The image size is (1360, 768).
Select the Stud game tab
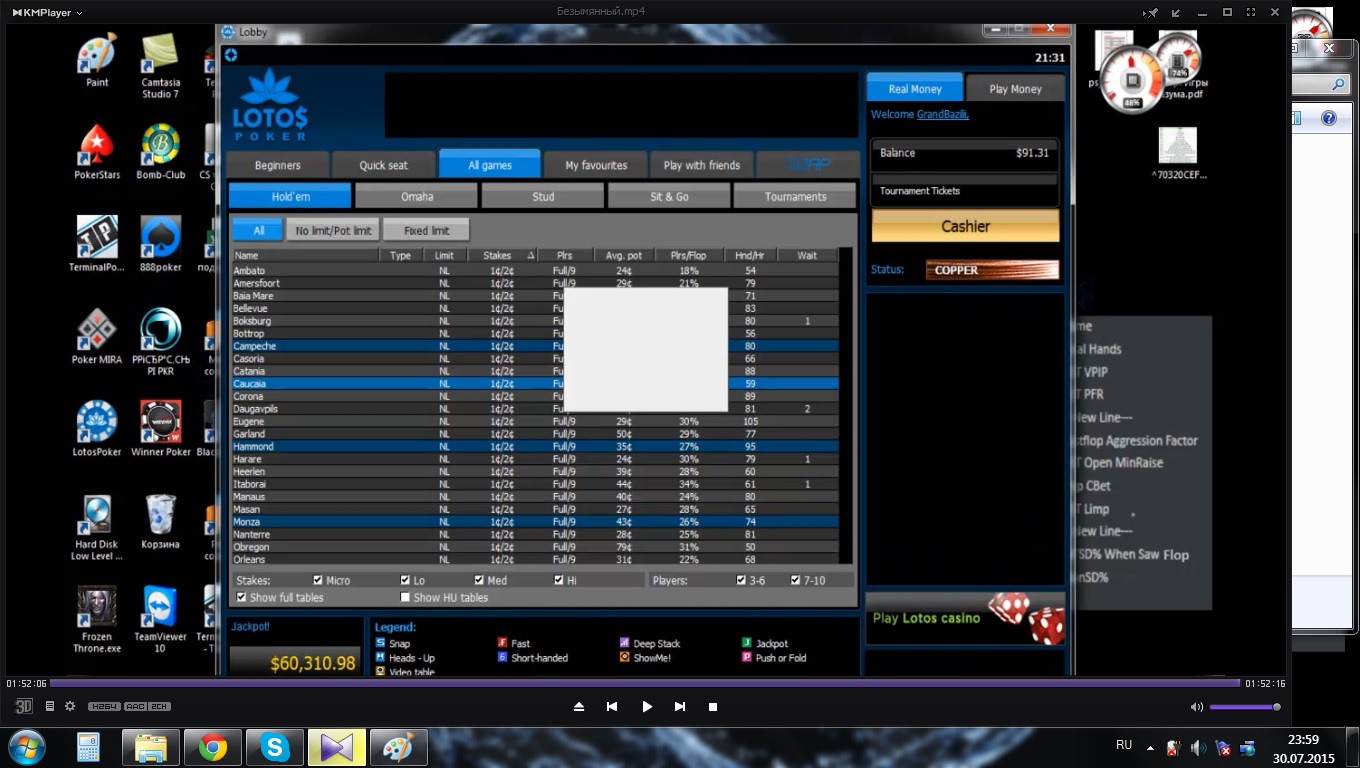click(543, 196)
